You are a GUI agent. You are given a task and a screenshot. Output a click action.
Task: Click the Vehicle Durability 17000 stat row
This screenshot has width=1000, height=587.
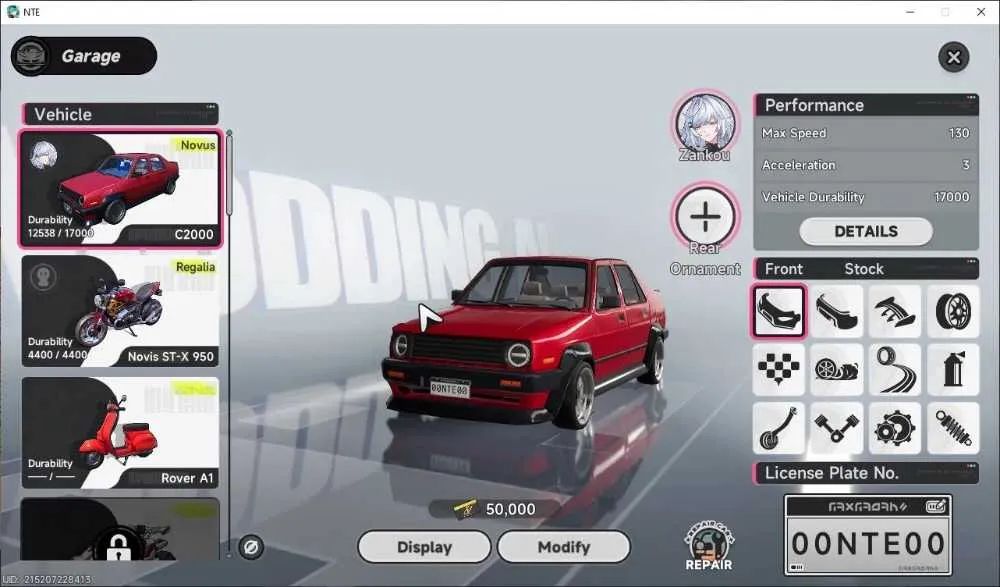pos(865,197)
